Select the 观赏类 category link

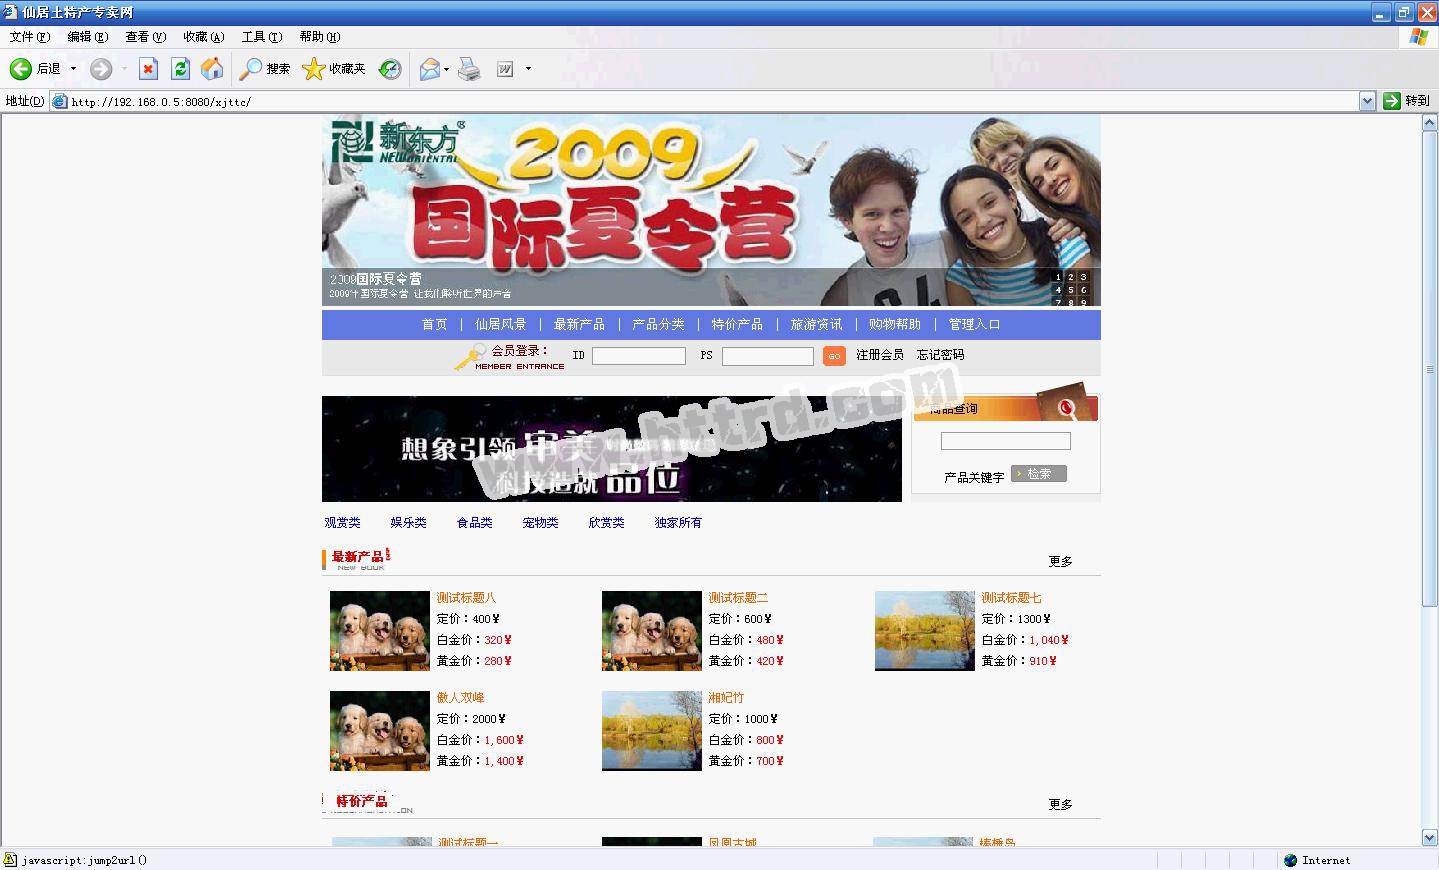342,522
